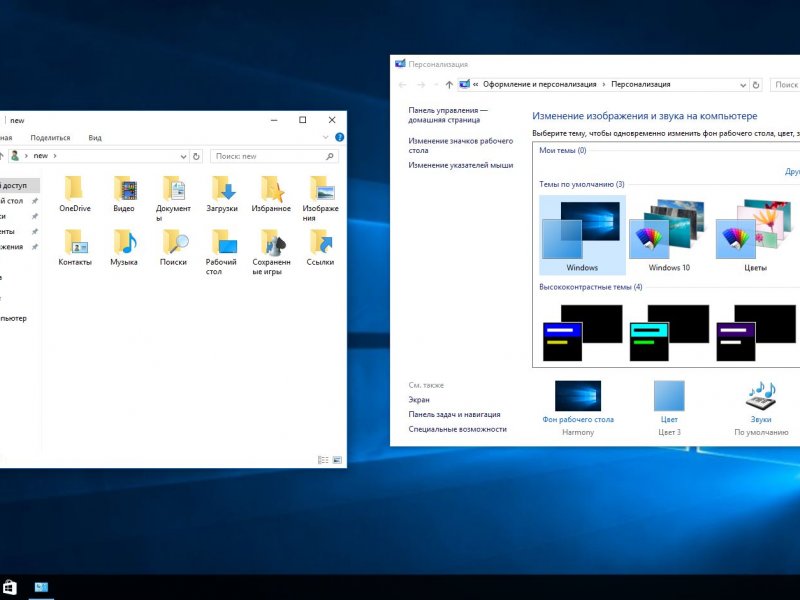
Task: Select the Windows 10 theme
Action: 669,236
